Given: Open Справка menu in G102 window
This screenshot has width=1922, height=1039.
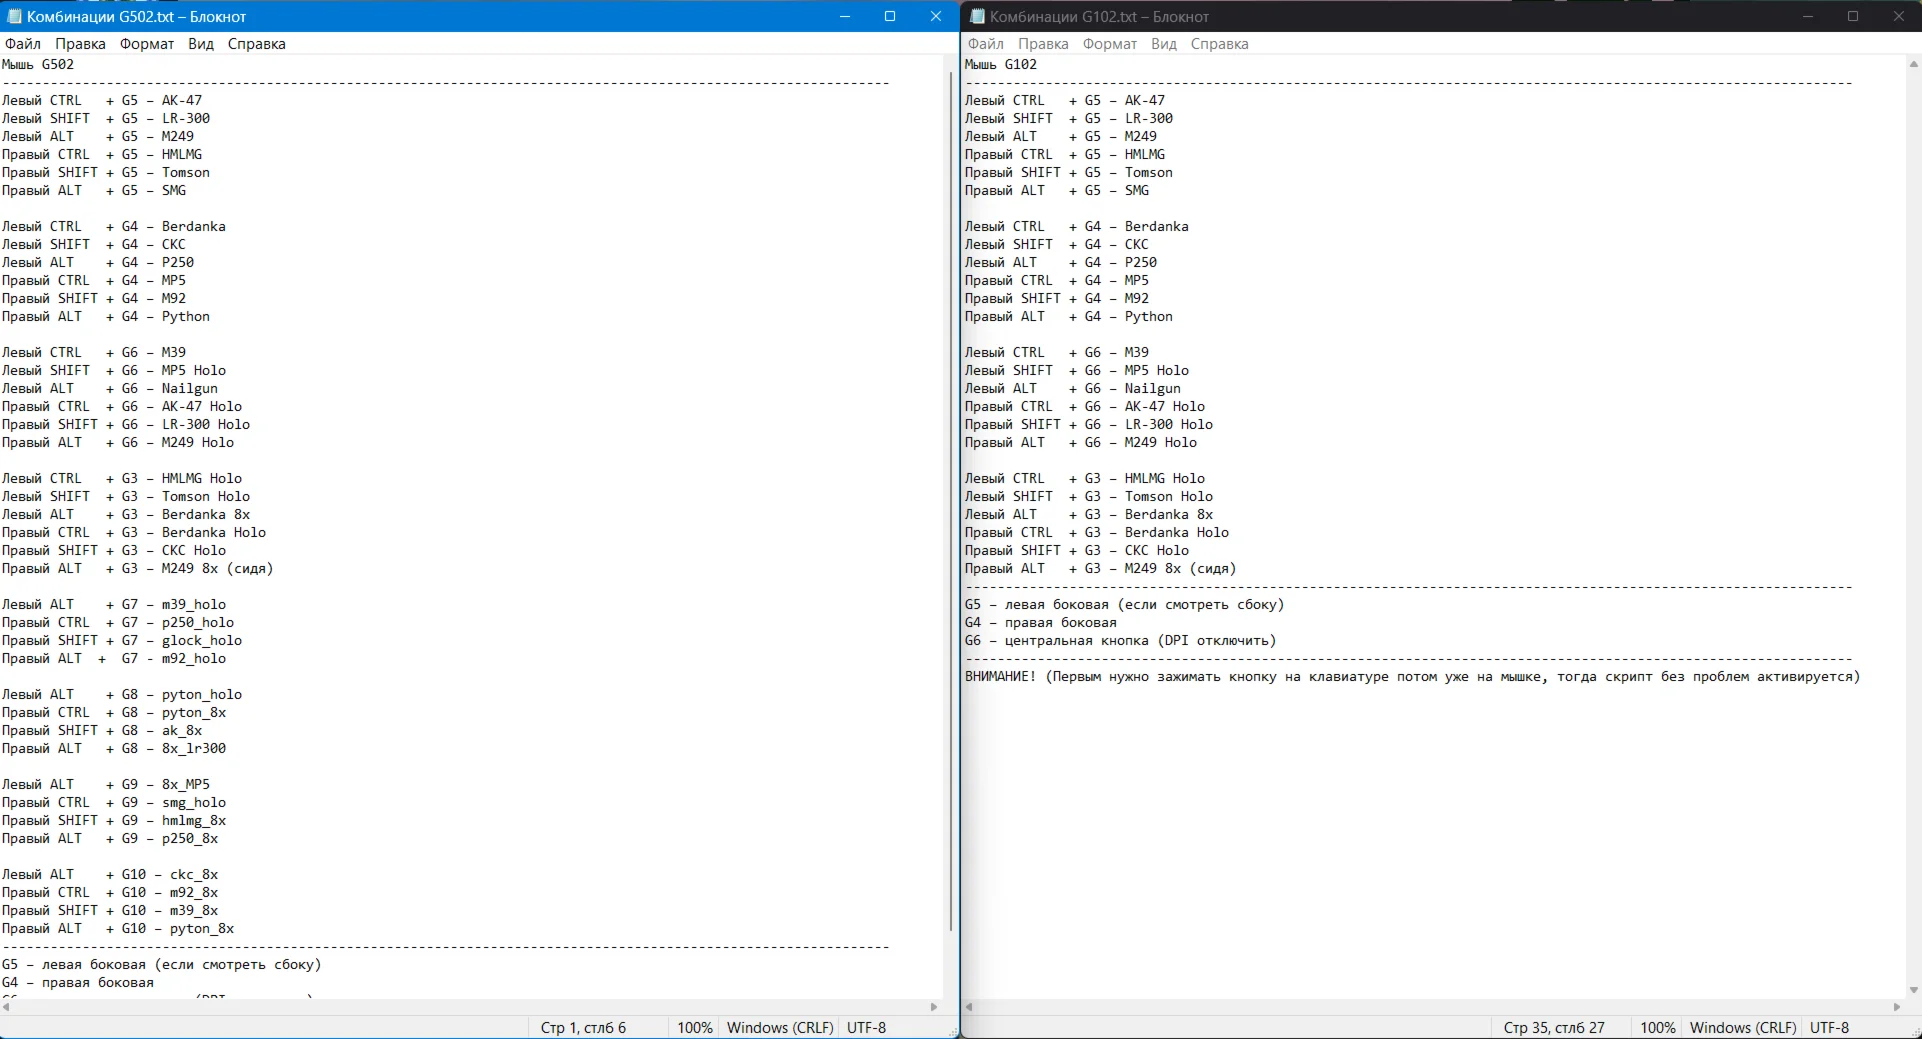Looking at the screenshot, I should click(x=1219, y=44).
